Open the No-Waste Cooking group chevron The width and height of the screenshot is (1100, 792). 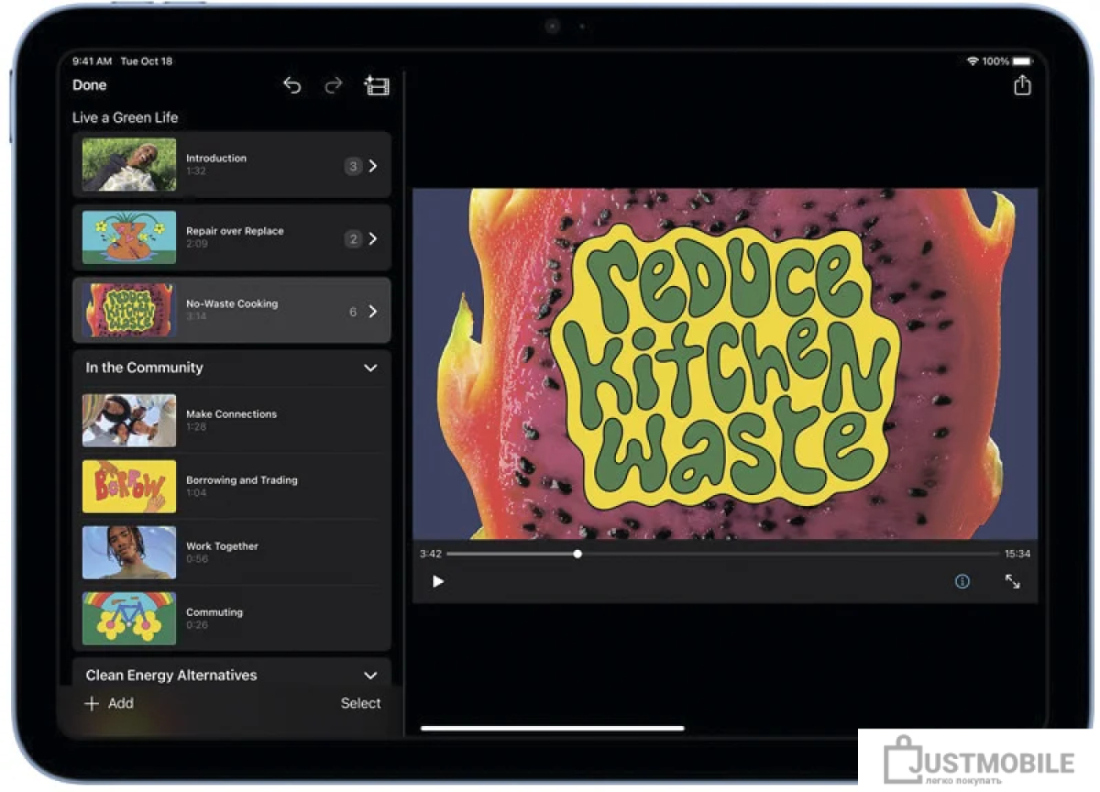(373, 311)
